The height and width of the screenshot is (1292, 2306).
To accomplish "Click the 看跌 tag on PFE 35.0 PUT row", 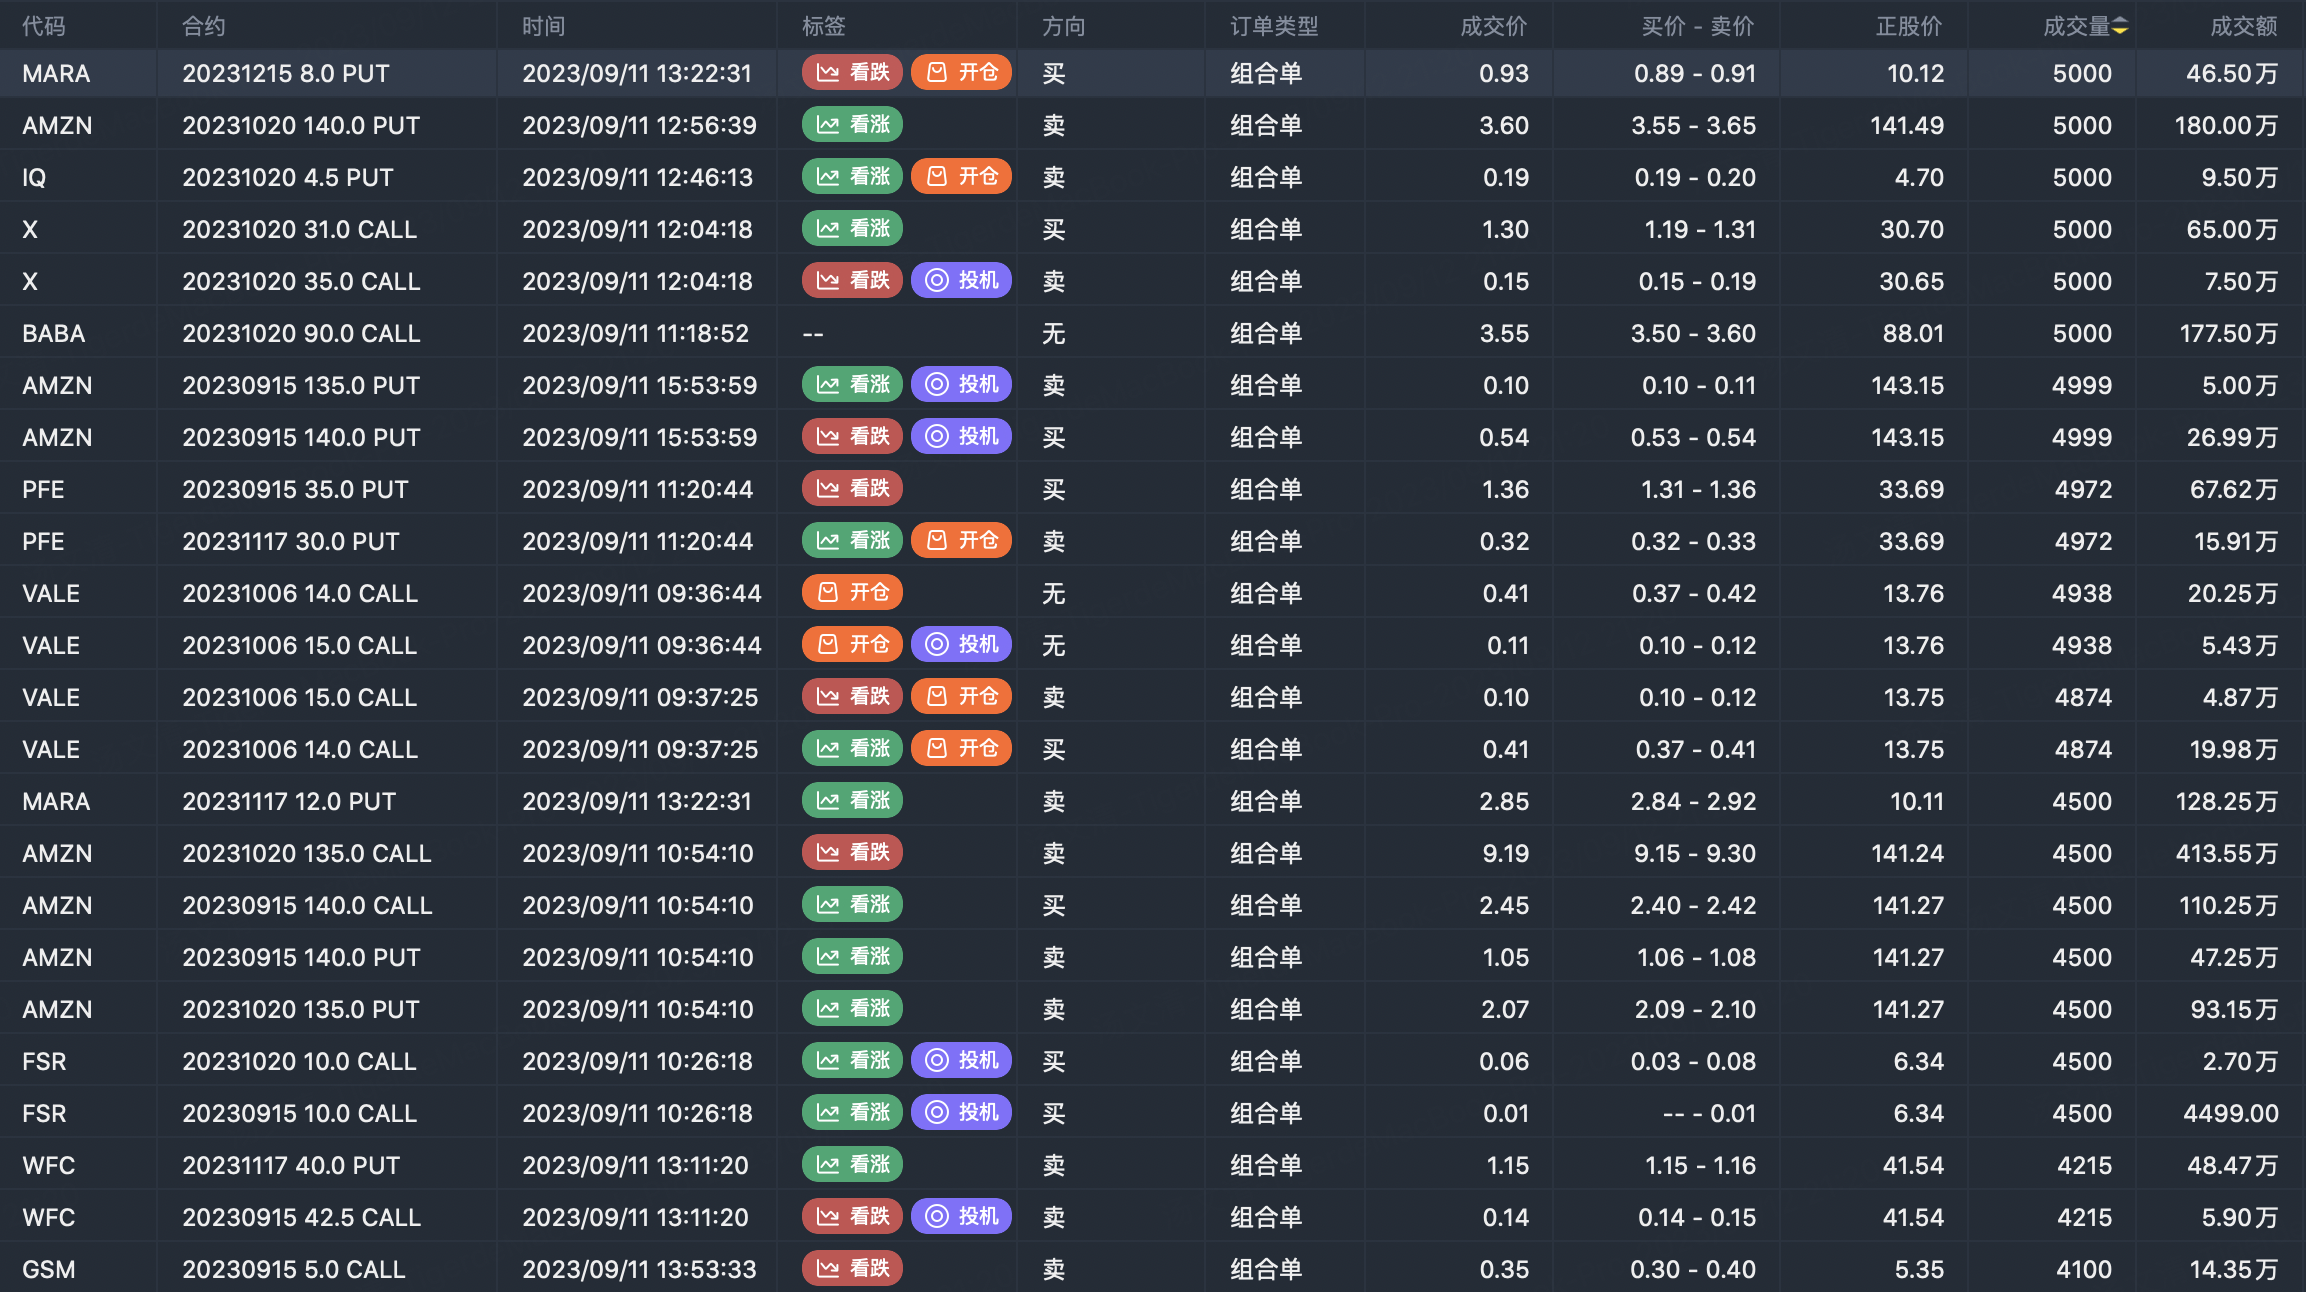I will click(852, 489).
